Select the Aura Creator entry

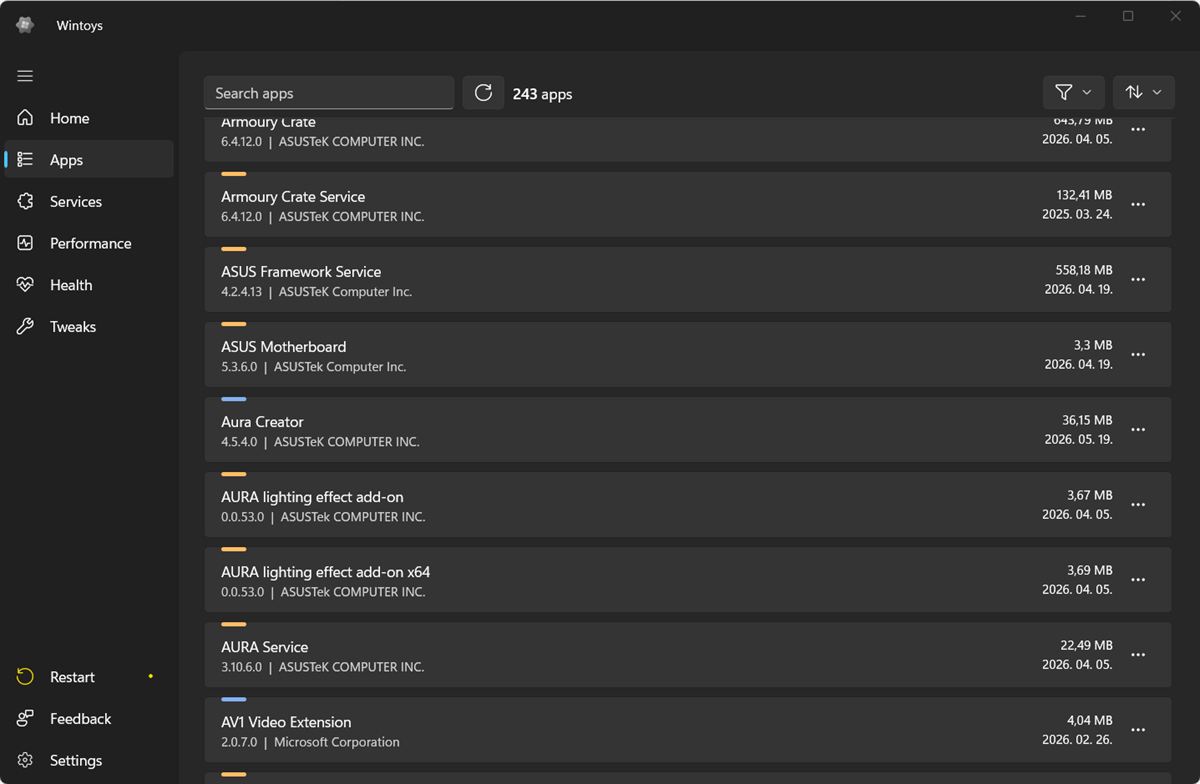[688, 430]
